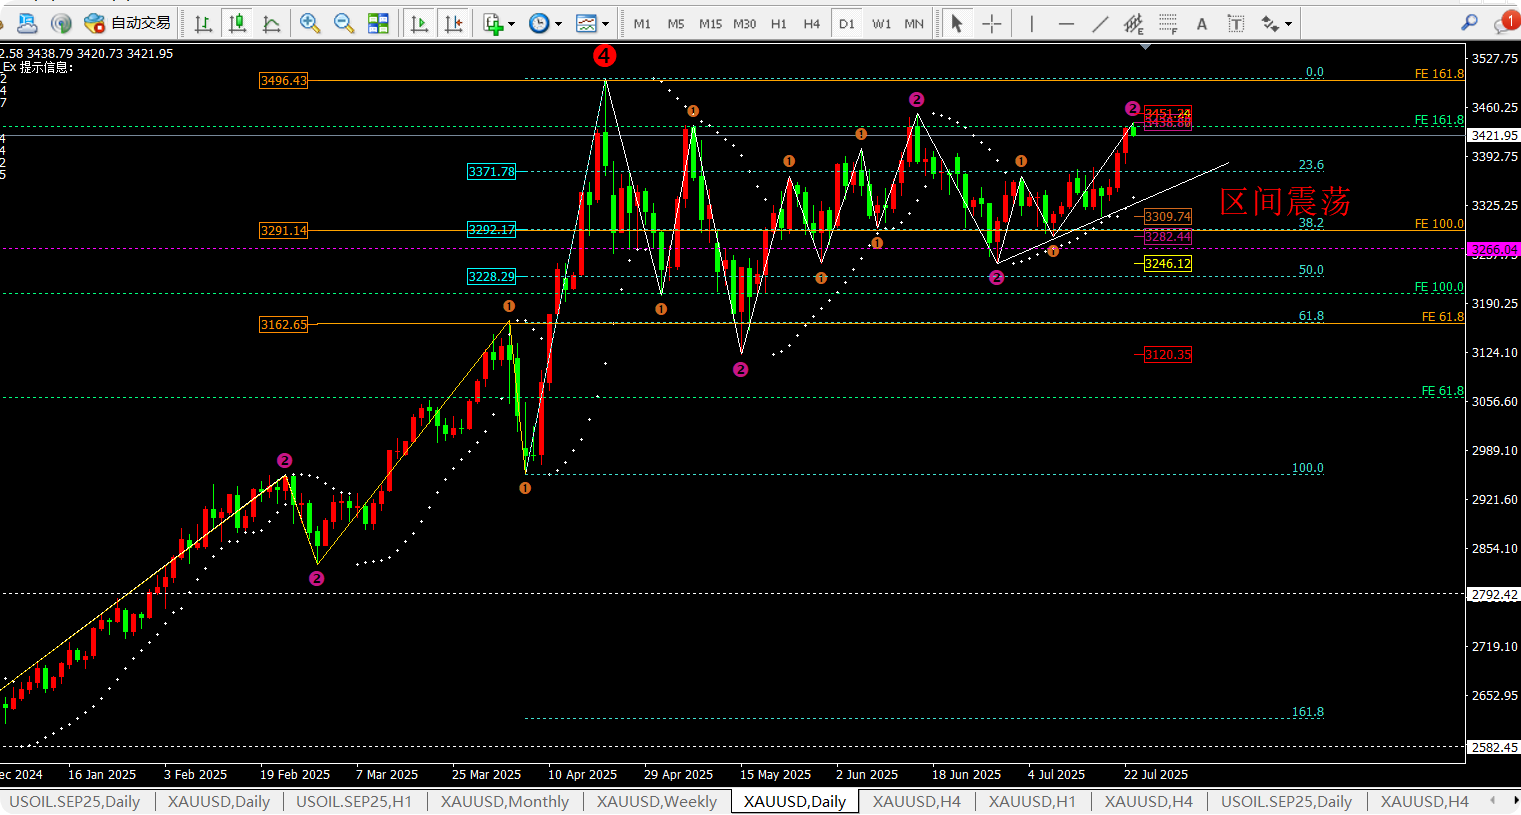Click the tile windows icon

[378, 23]
